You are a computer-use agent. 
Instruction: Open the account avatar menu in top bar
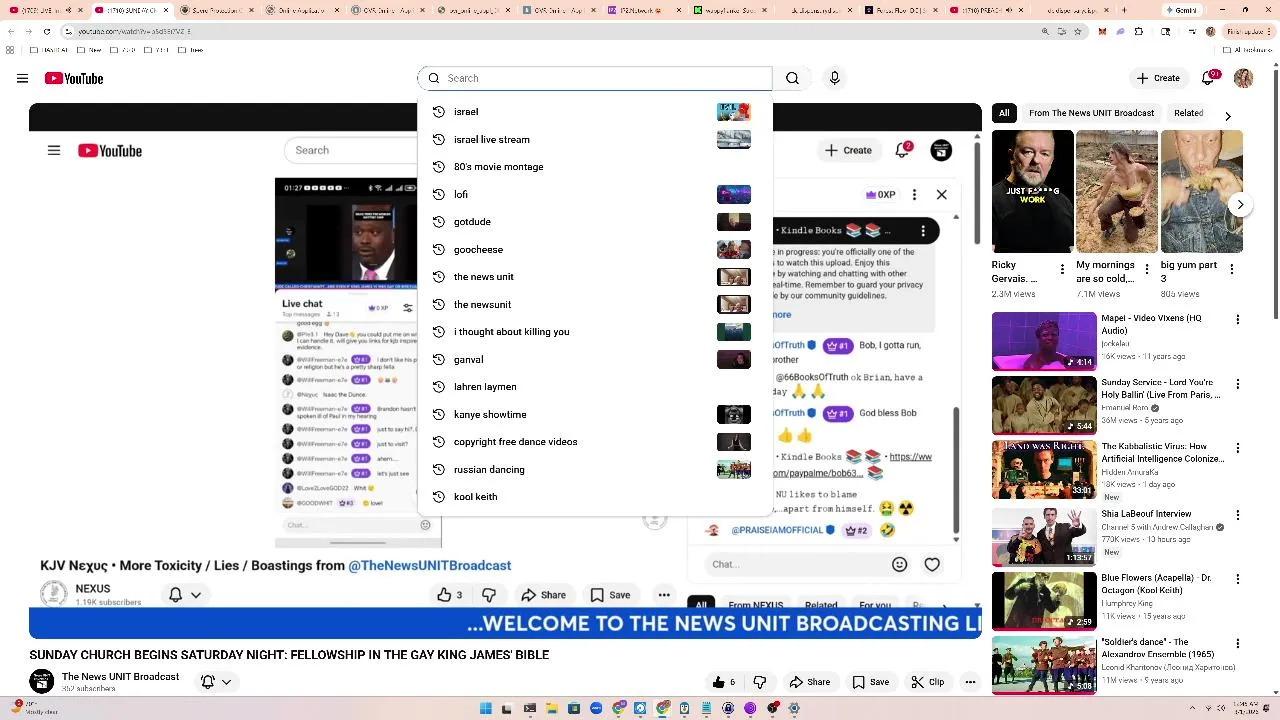(1243, 78)
